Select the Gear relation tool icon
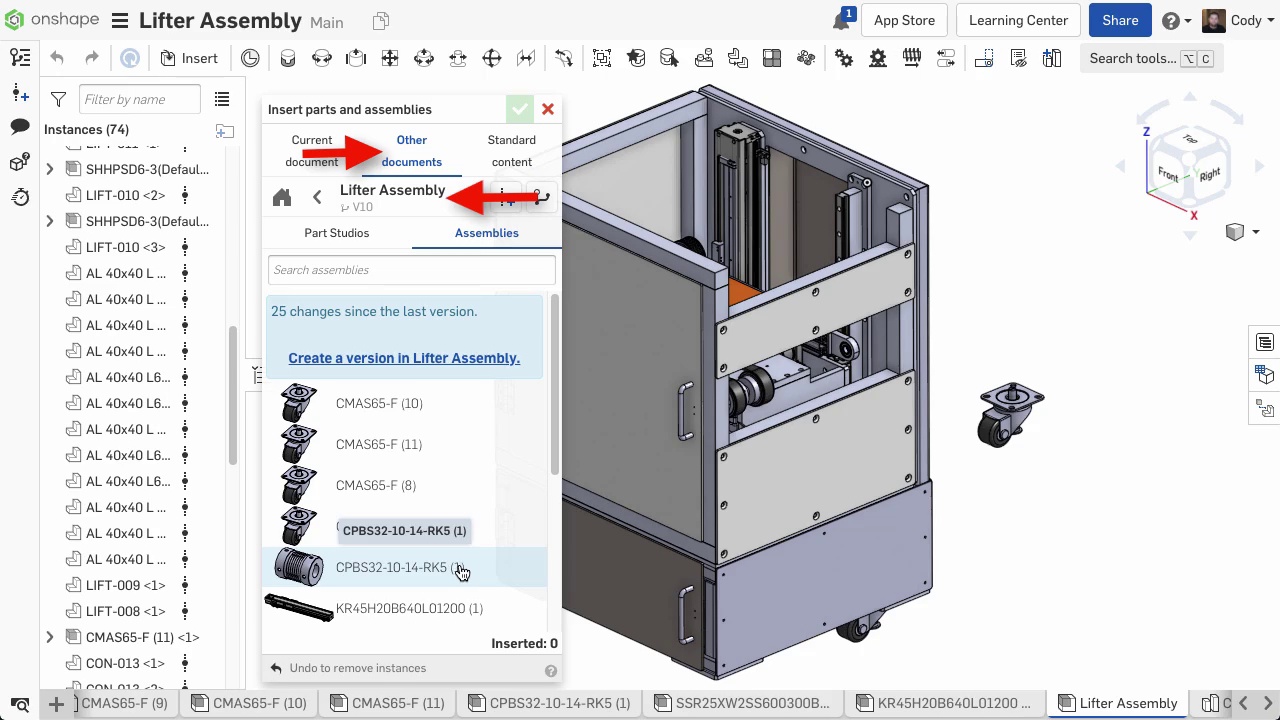 coord(844,58)
